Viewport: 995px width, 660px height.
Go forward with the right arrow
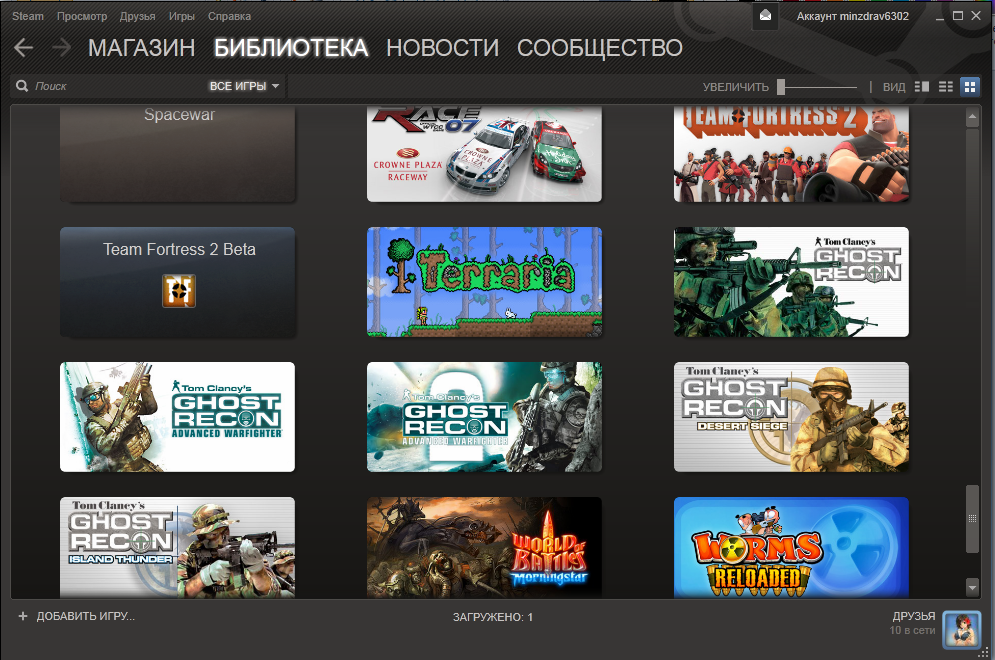[x=62, y=47]
